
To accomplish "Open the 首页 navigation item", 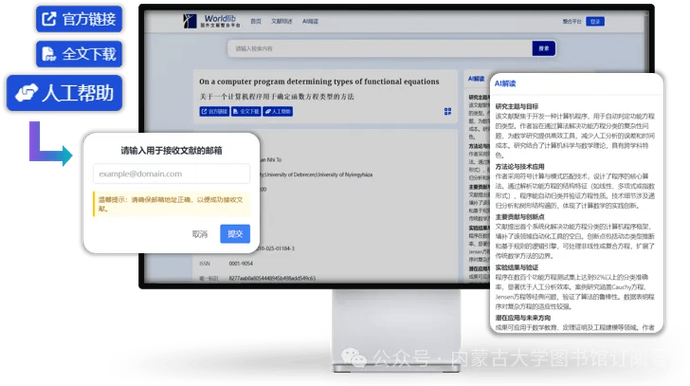I will 256,21.
